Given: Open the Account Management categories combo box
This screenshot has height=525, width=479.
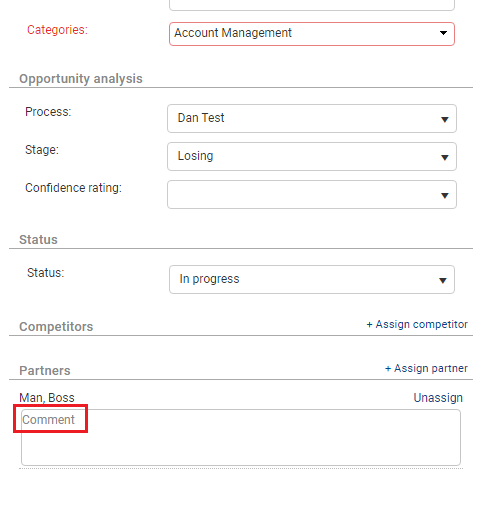Looking at the screenshot, I should [x=312, y=34].
